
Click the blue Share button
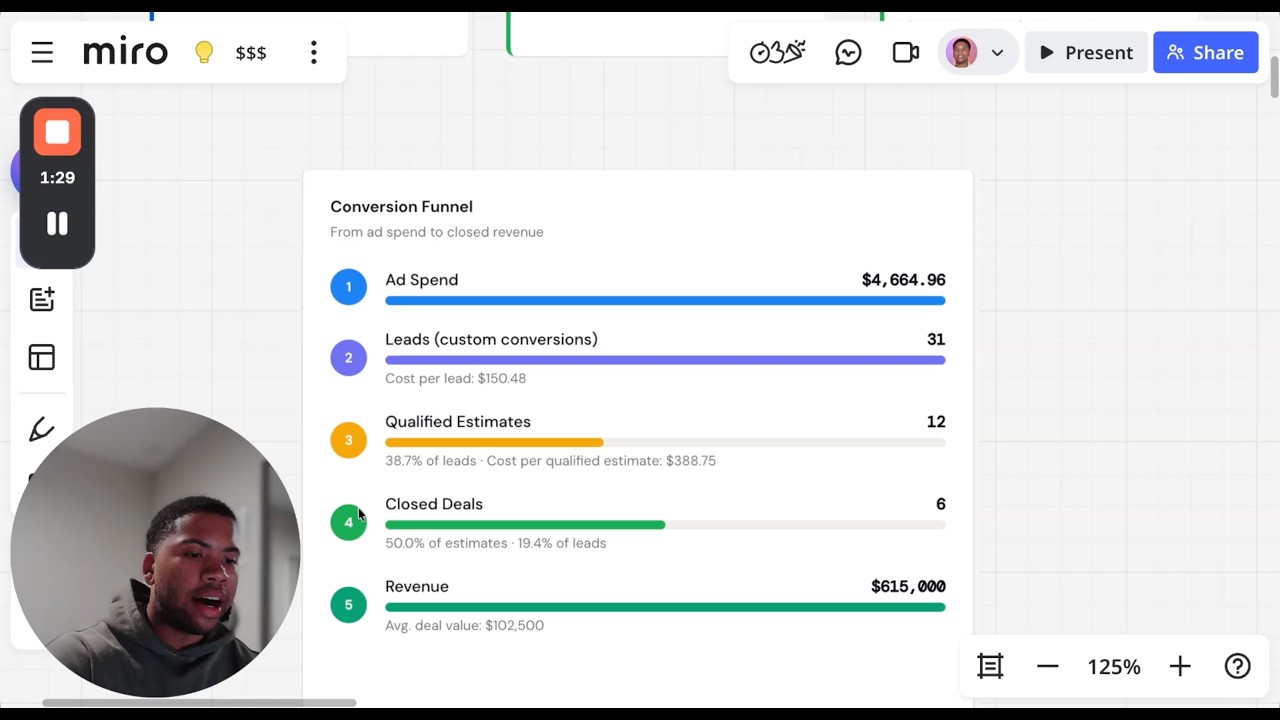(1205, 52)
